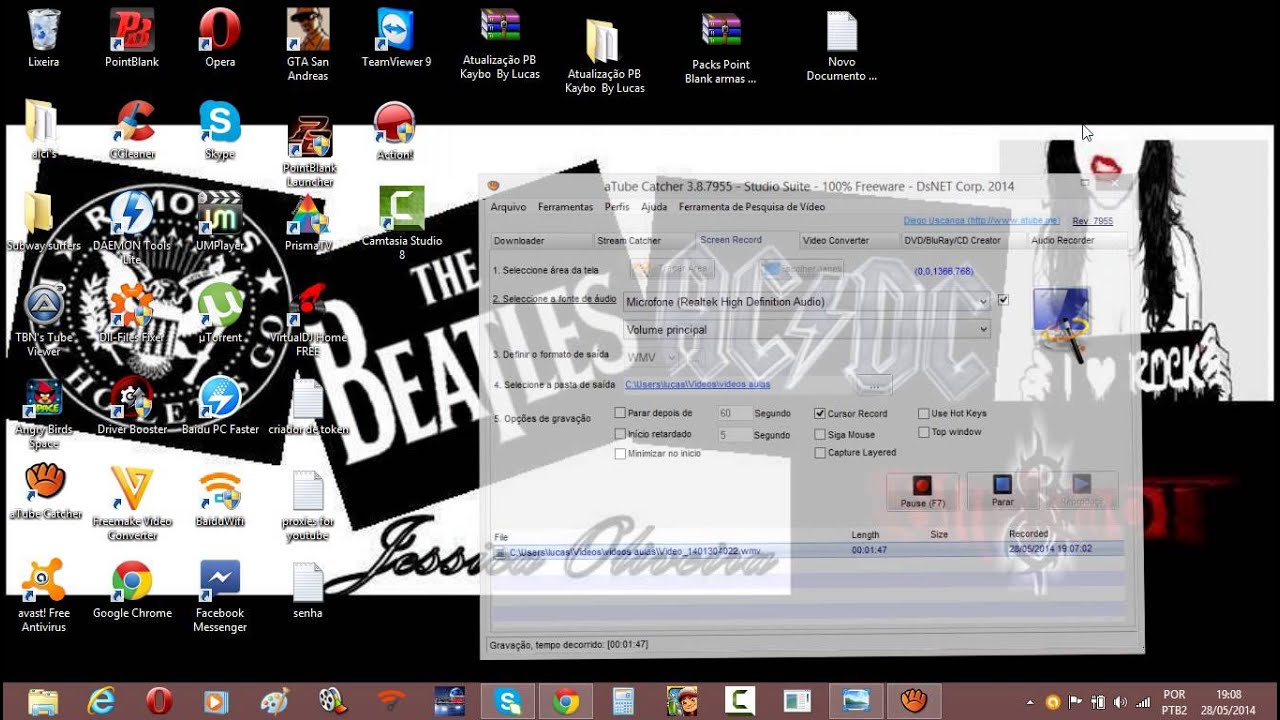Select the Freemake Video Converter icon
The image size is (1280, 720).
pos(132,503)
